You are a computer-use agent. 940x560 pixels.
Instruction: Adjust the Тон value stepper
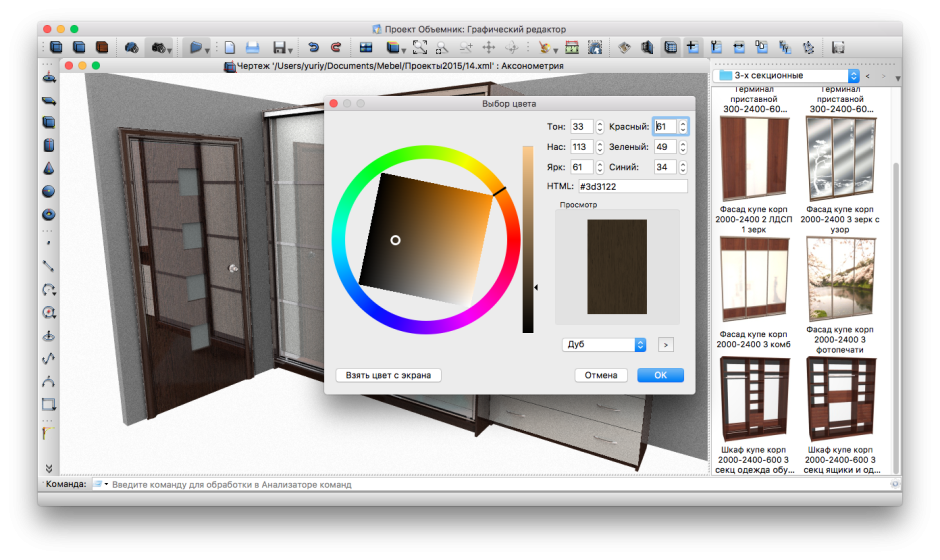point(600,127)
